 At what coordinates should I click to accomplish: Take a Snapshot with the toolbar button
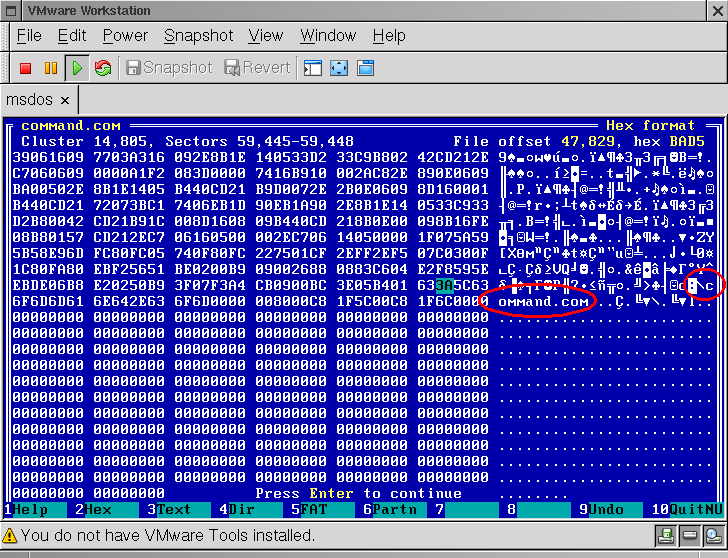169,68
